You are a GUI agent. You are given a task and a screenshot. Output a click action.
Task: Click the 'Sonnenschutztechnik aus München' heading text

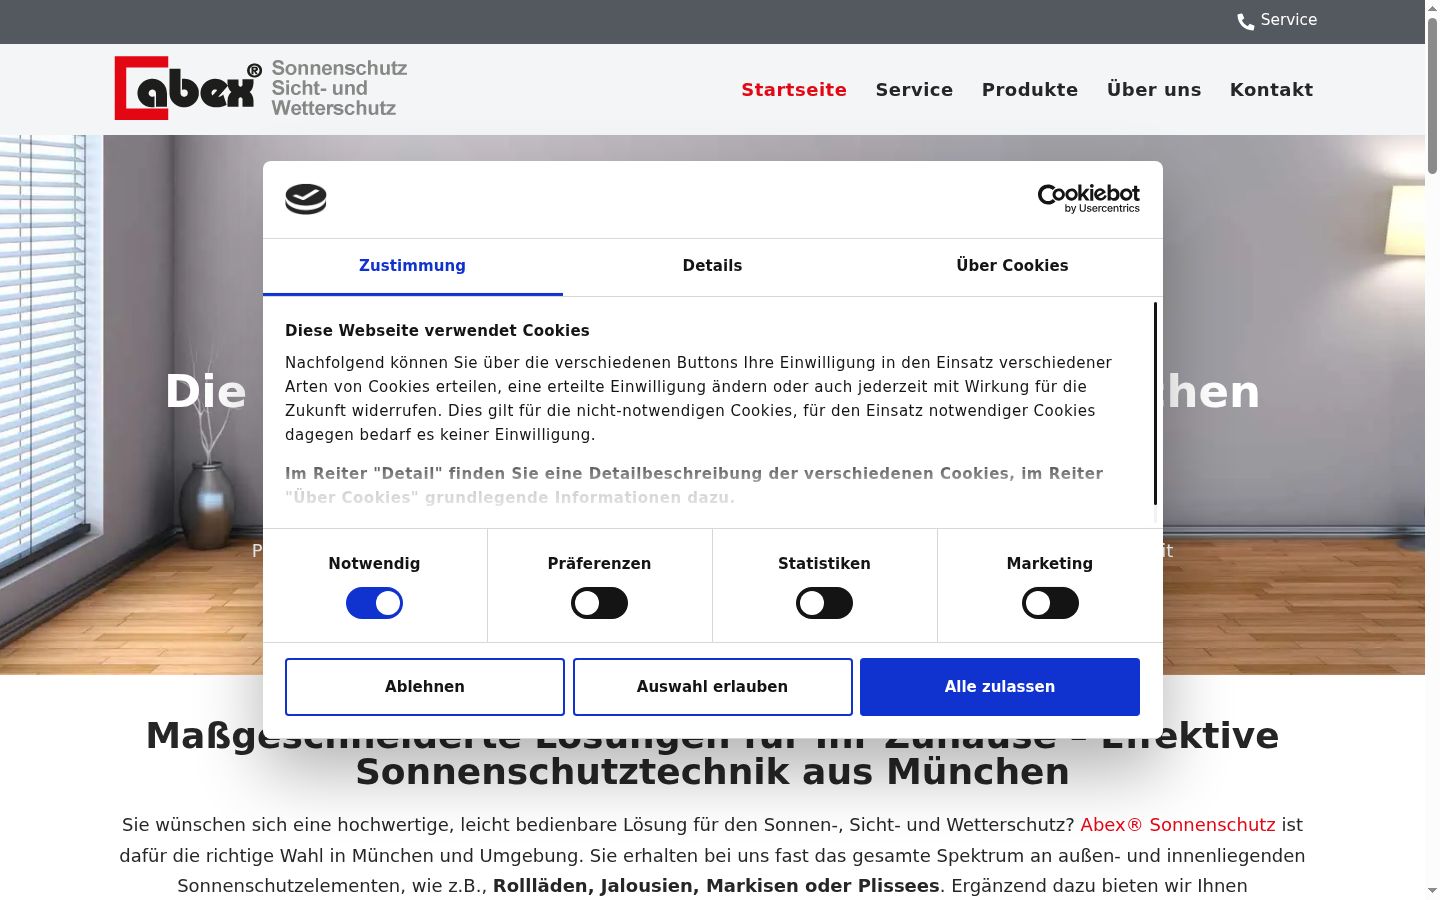[712, 772]
